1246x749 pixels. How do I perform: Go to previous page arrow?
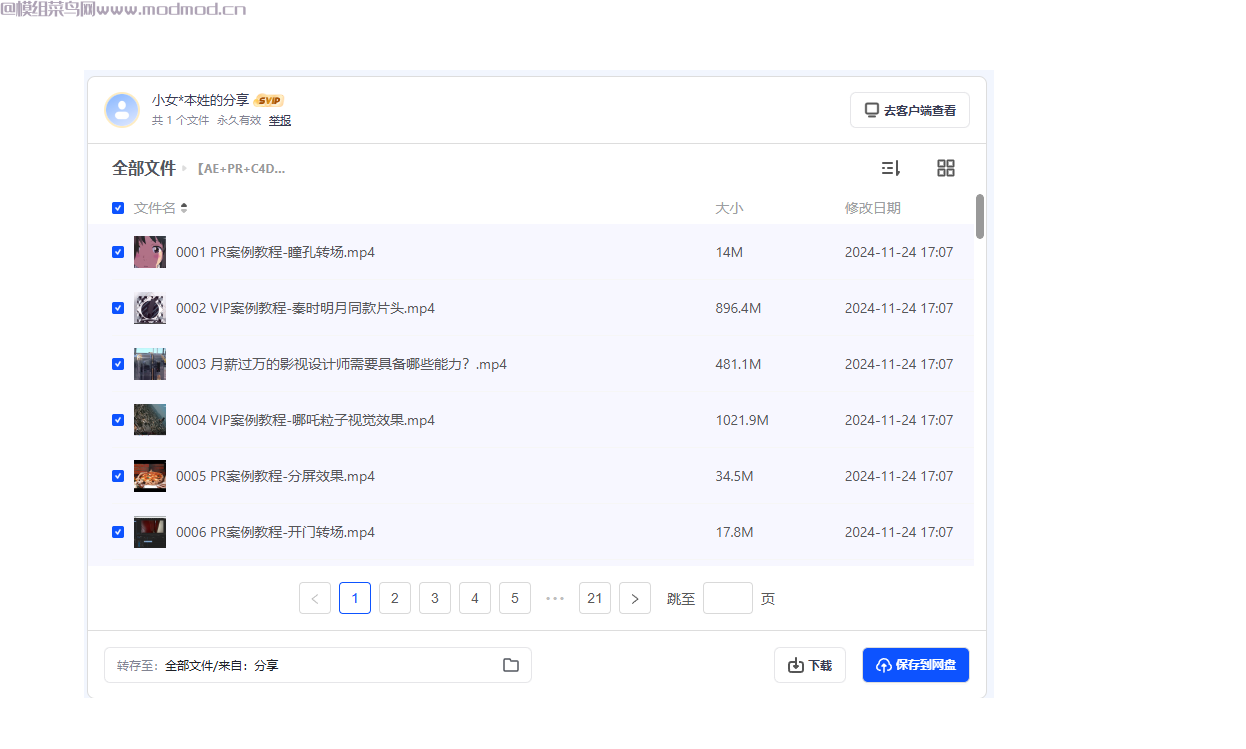pos(315,598)
